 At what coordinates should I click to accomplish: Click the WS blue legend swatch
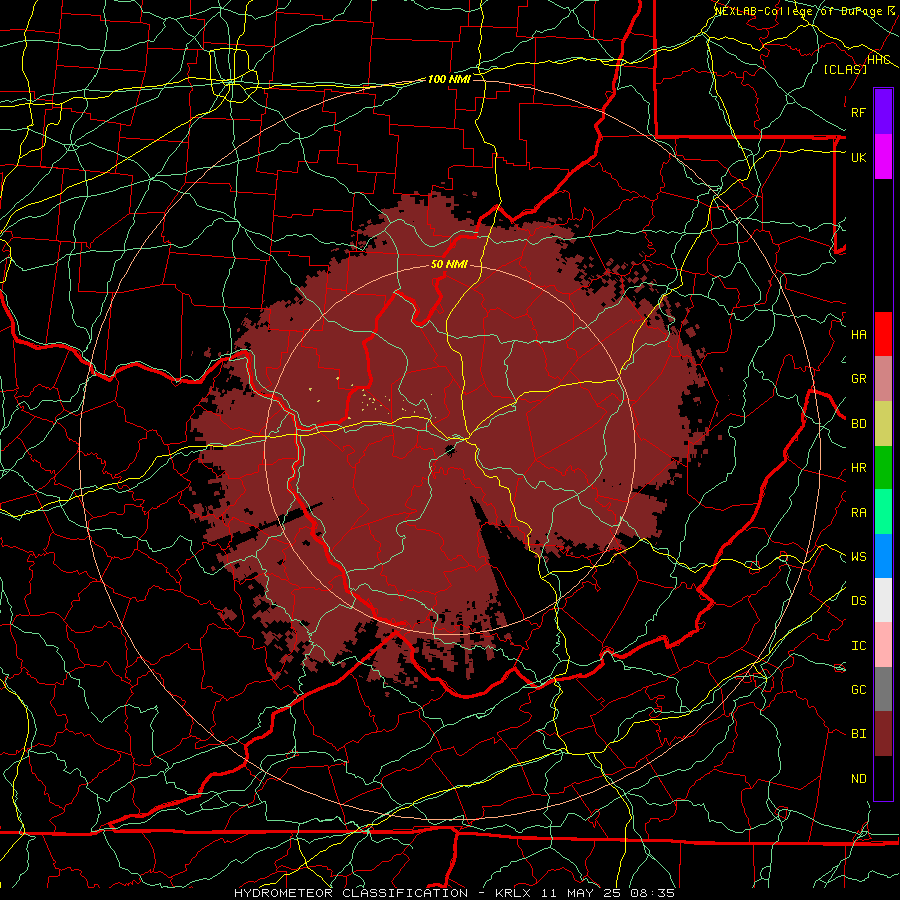pyautogui.click(x=883, y=556)
